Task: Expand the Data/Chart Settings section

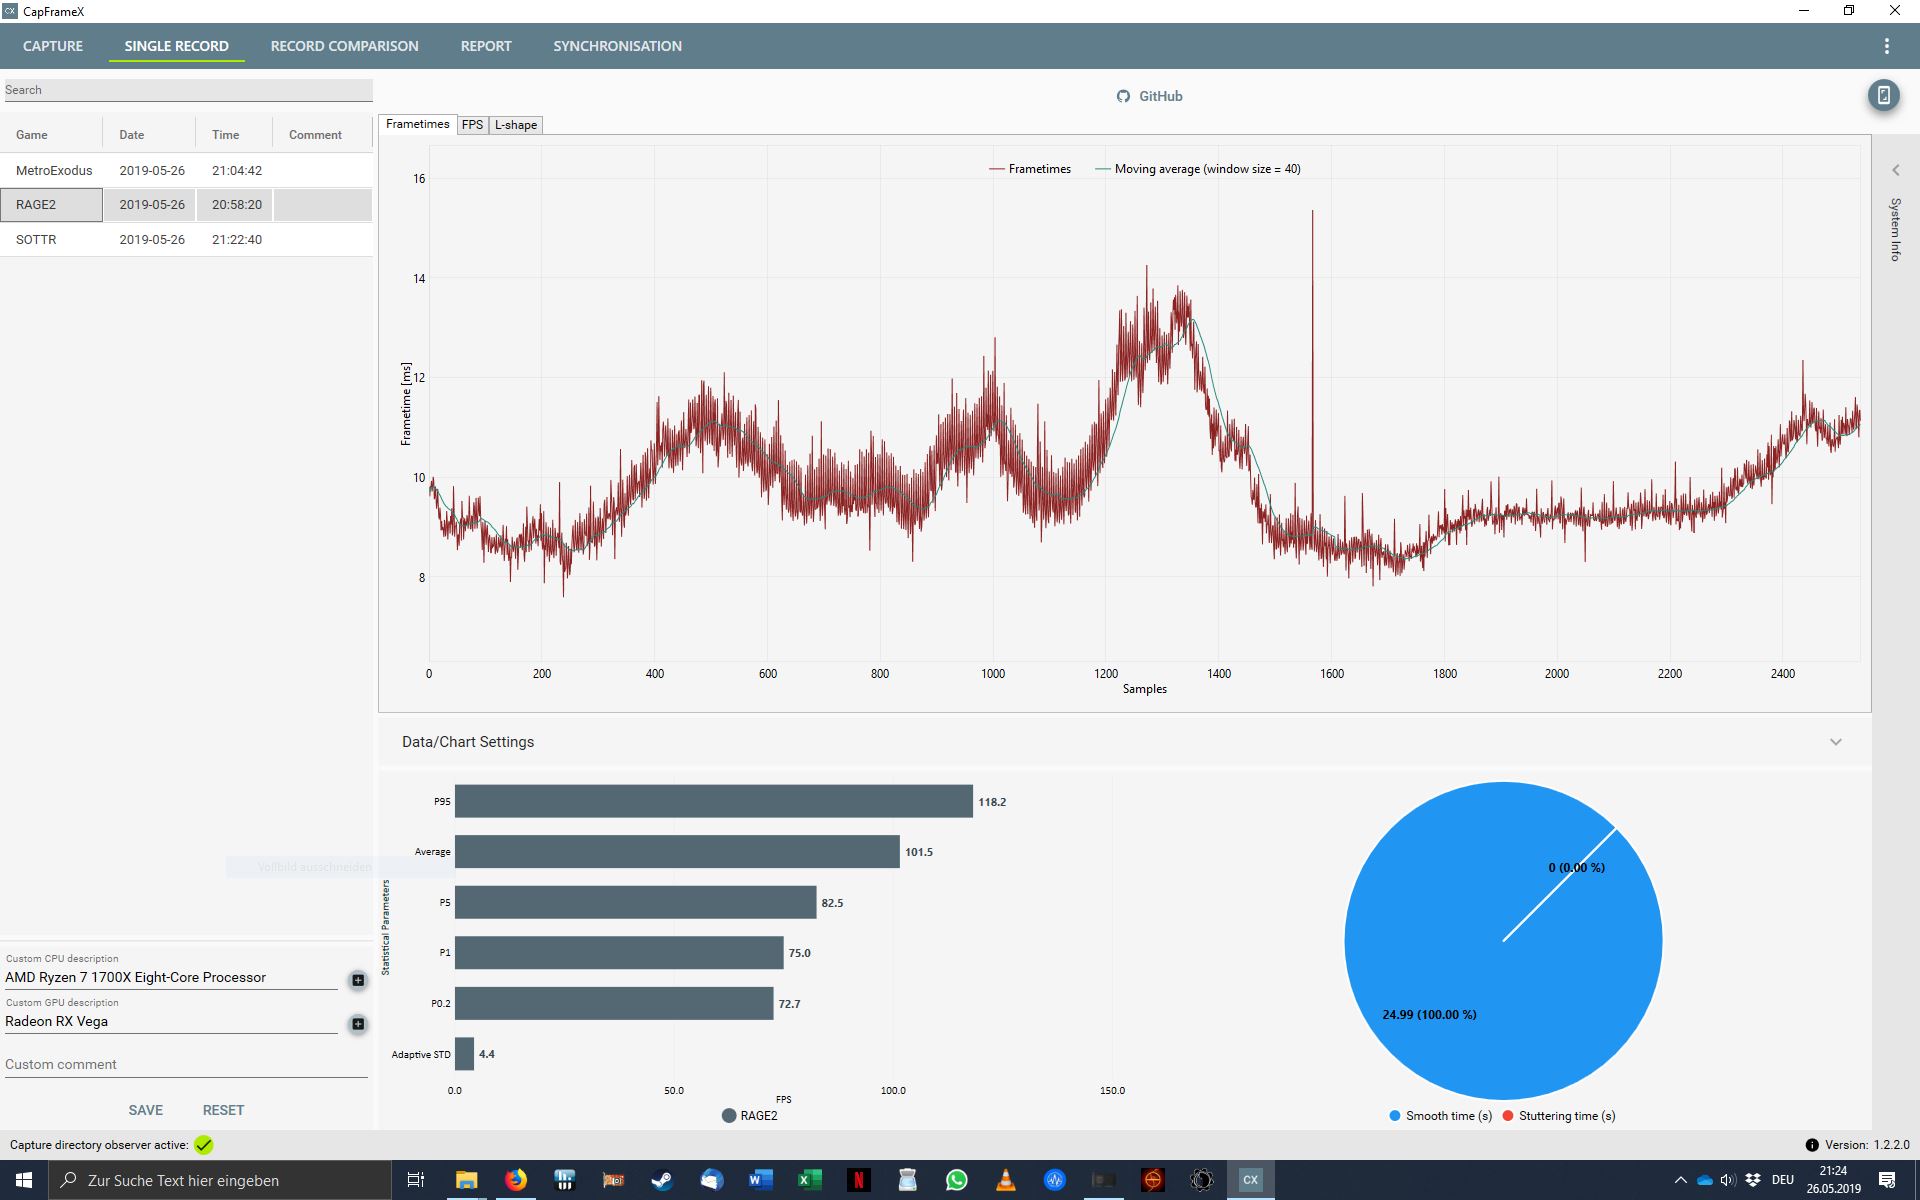Action: [x=1835, y=742]
